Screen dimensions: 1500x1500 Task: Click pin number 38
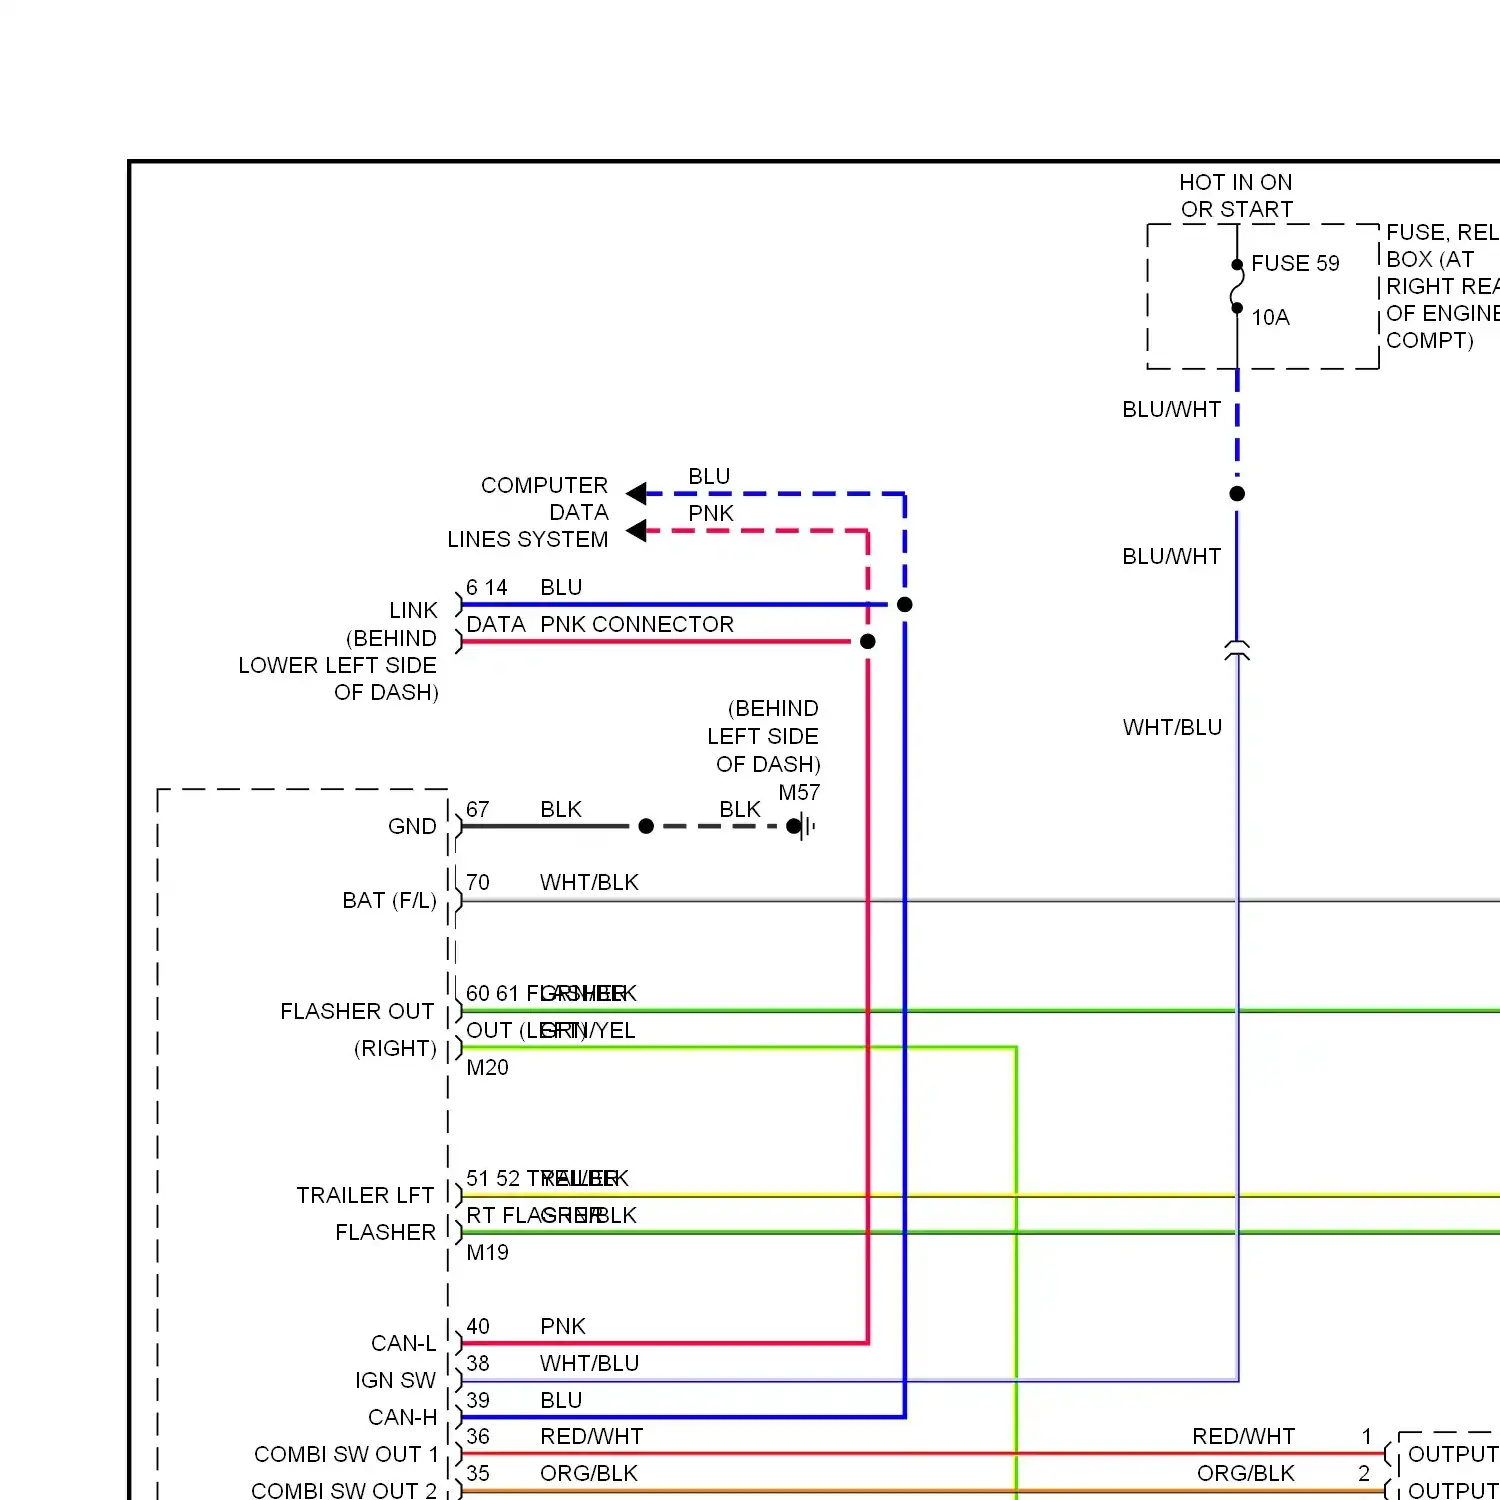pos(478,1363)
